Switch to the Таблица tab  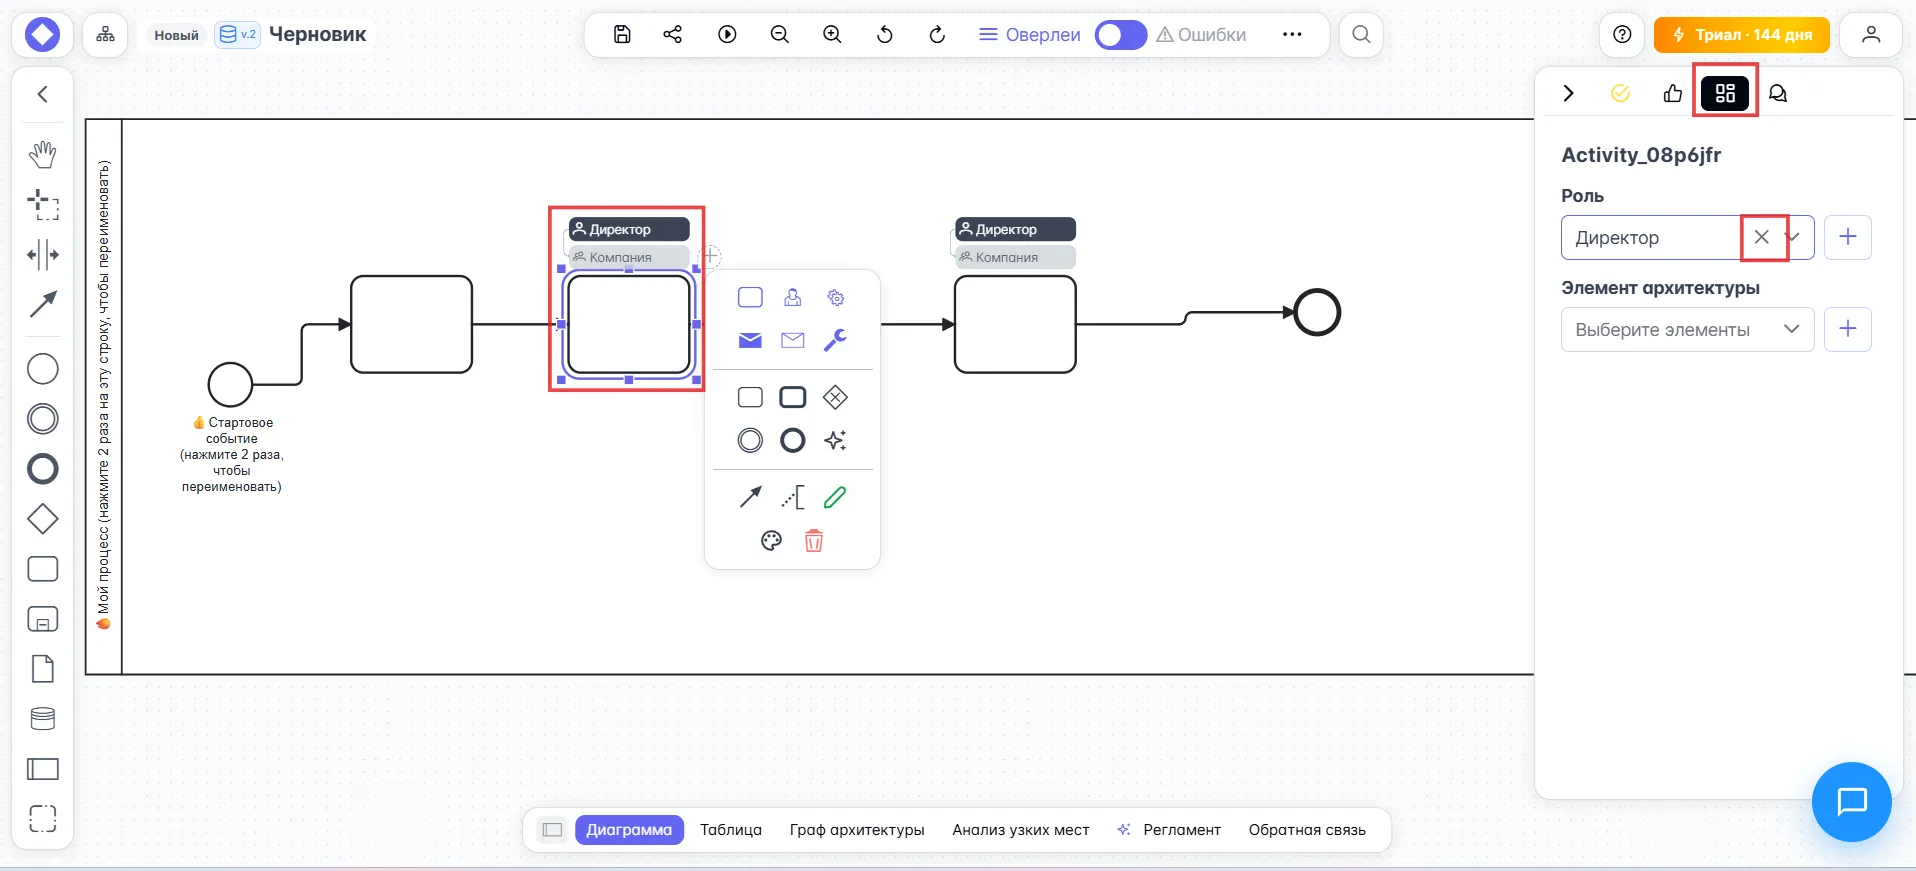tap(730, 830)
